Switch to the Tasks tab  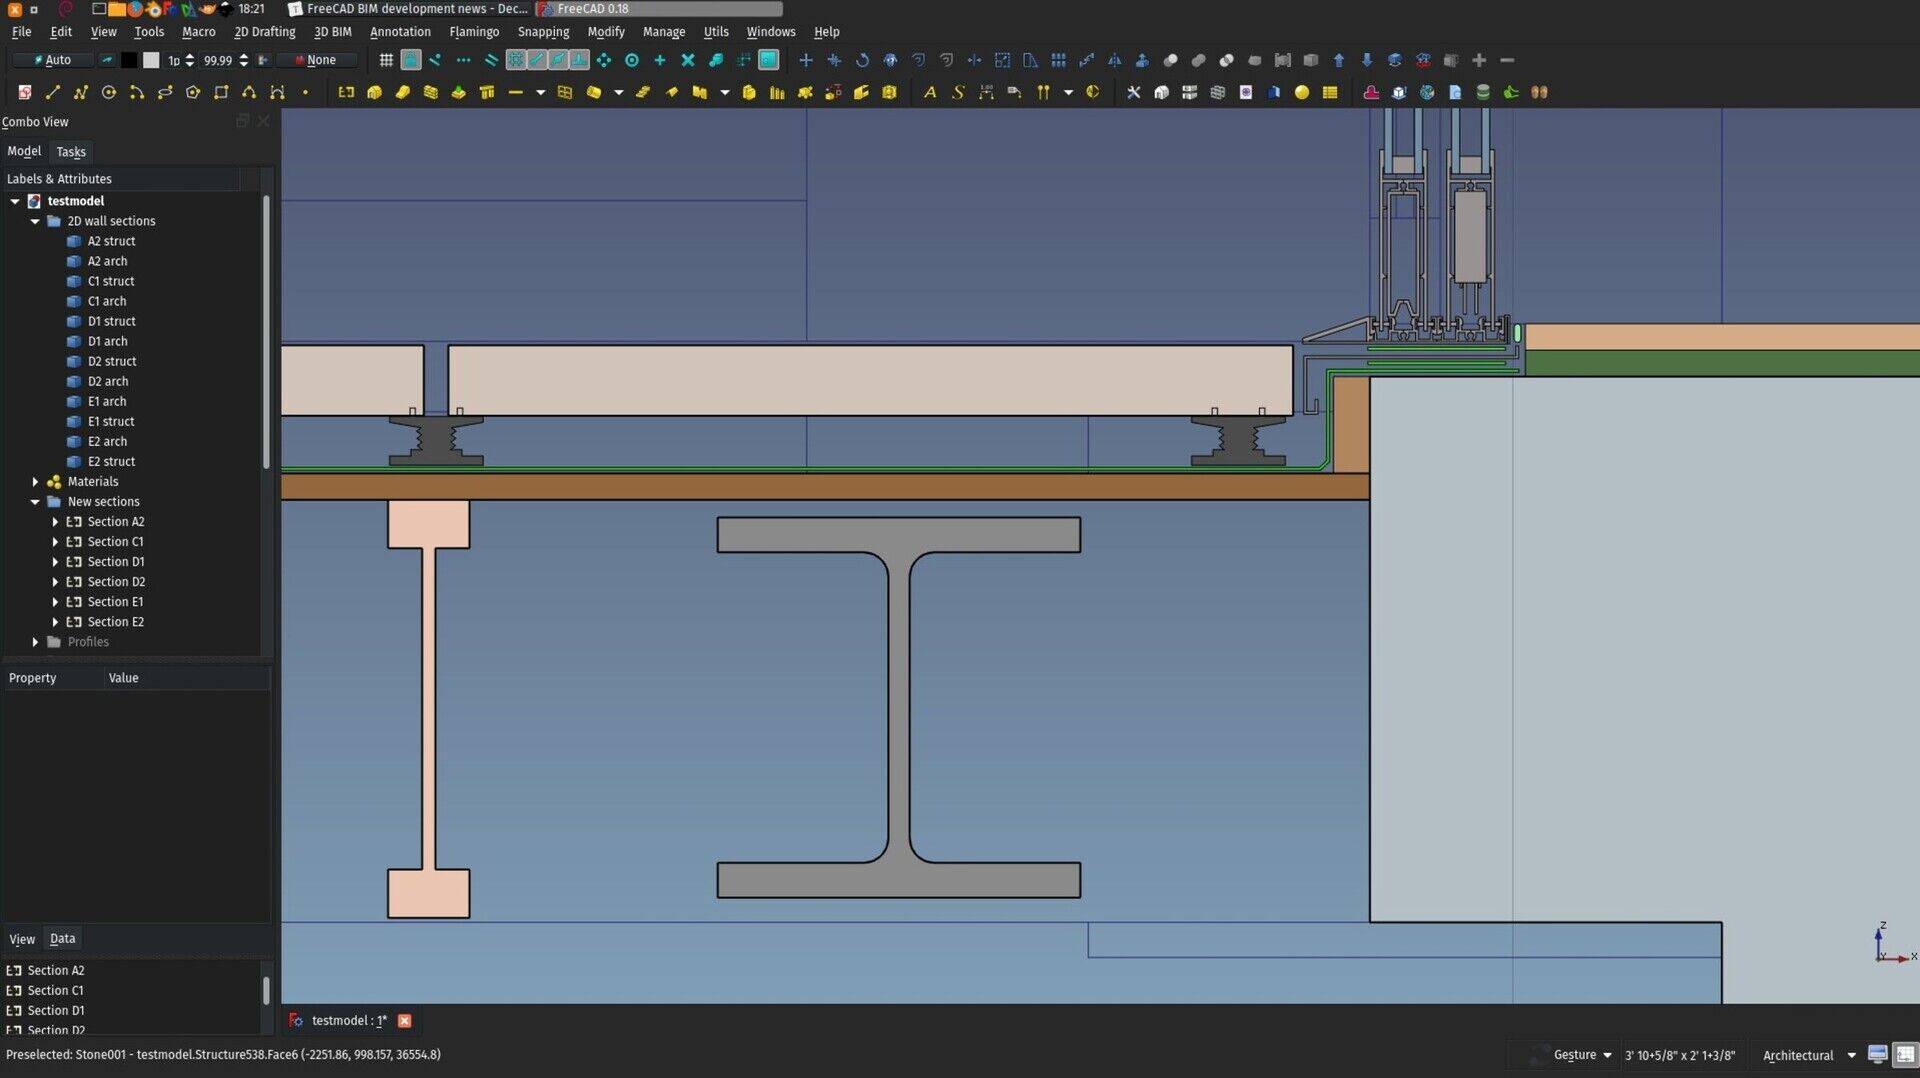(x=71, y=151)
